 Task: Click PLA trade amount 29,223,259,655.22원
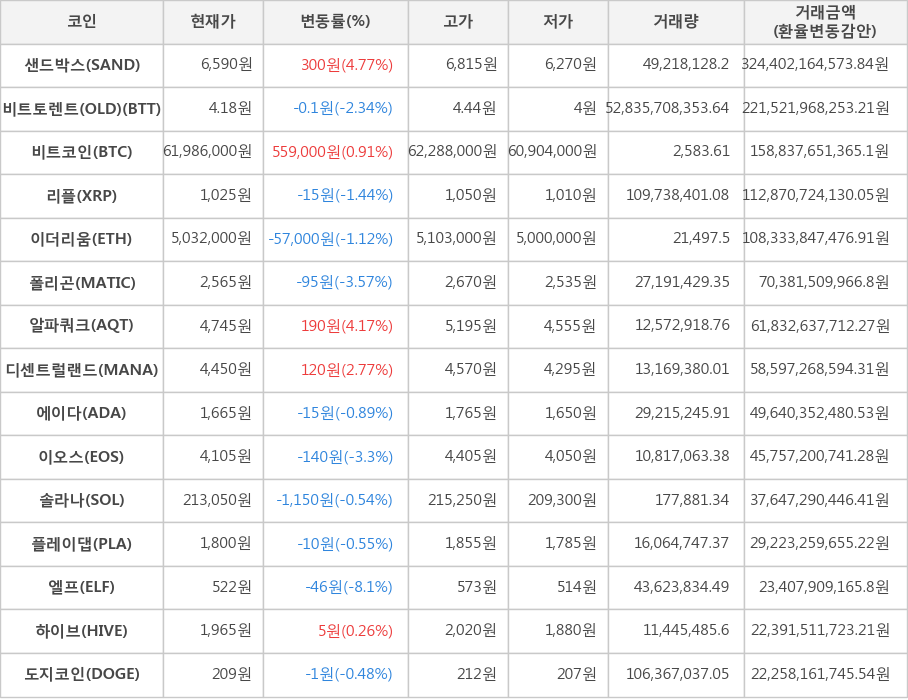click(820, 543)
